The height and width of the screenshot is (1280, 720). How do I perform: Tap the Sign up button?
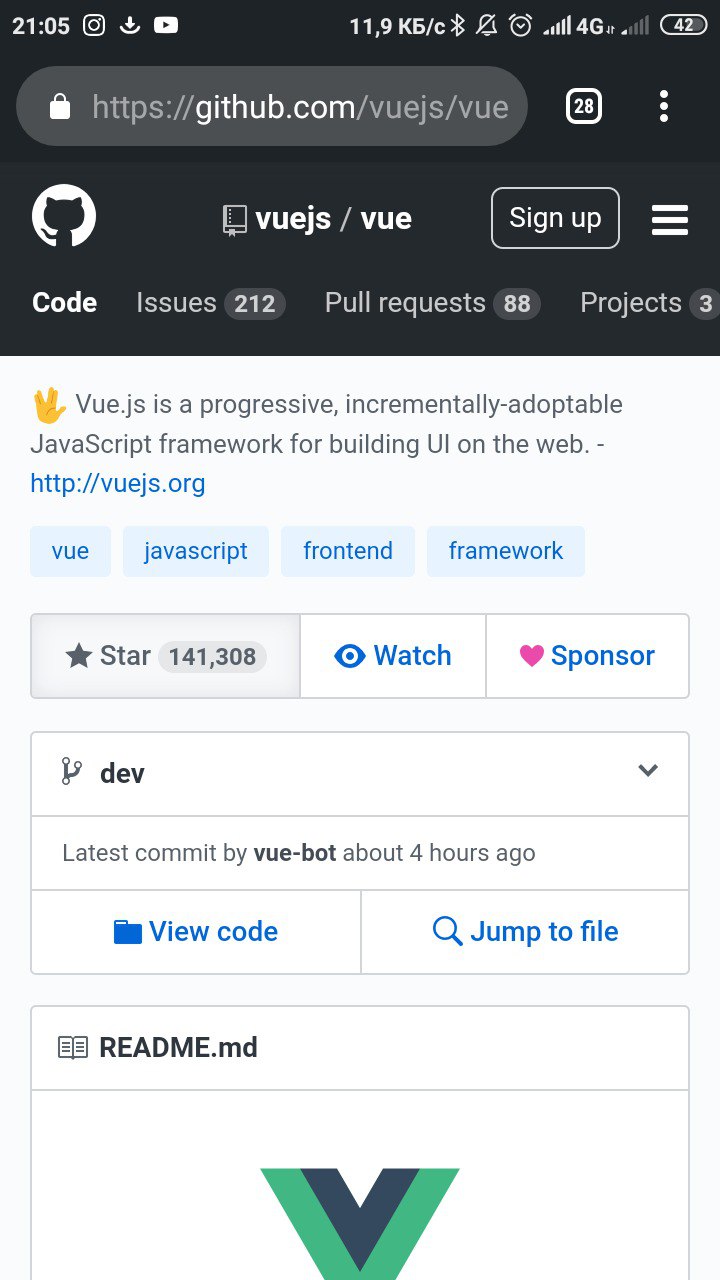tap(555, 218)
